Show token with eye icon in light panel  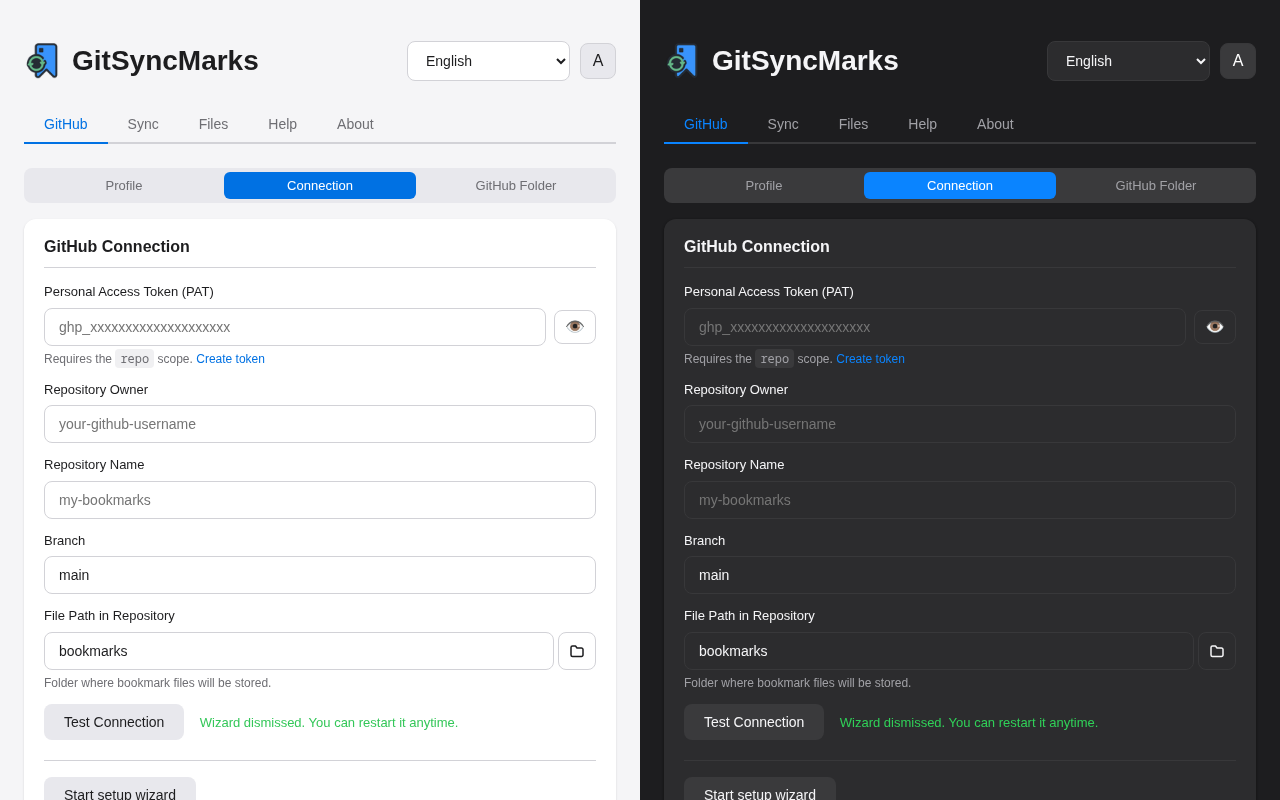click(x=575, y=327)
